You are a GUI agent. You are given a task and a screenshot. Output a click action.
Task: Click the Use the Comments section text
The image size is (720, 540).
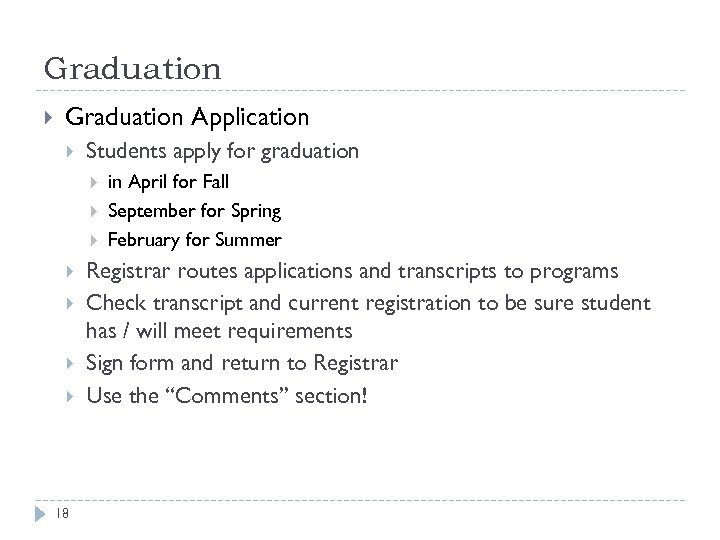(x=227, y=396)
